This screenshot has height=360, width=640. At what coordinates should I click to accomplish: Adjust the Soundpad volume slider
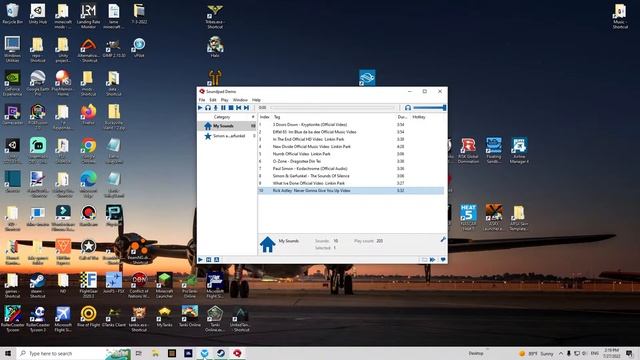429,108
